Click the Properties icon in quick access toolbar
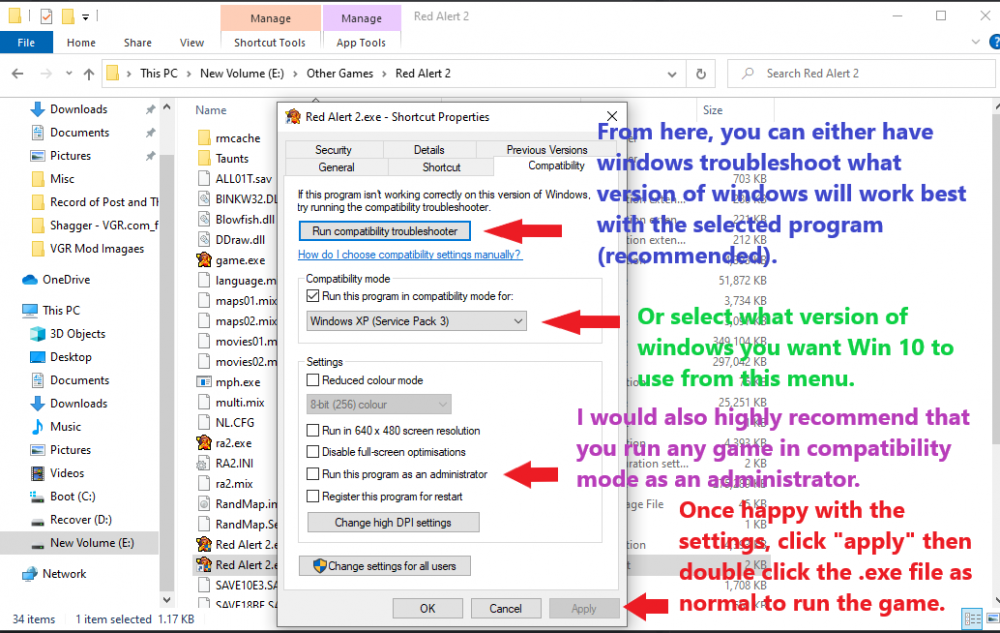Image resolution: width=1000 pixels, height=633 pixels. coord(47,16)
